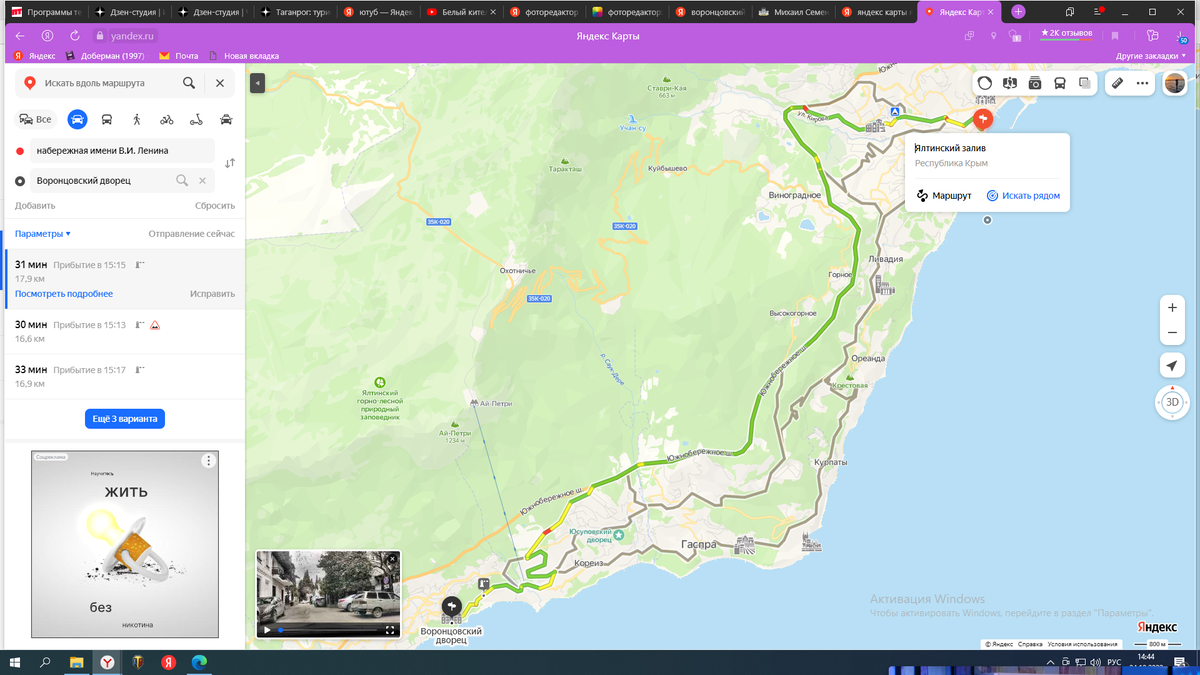The height and width of the screenshot is (675, 1200).
Task: Select the walking route icon
Action: [x=136, y=119]
